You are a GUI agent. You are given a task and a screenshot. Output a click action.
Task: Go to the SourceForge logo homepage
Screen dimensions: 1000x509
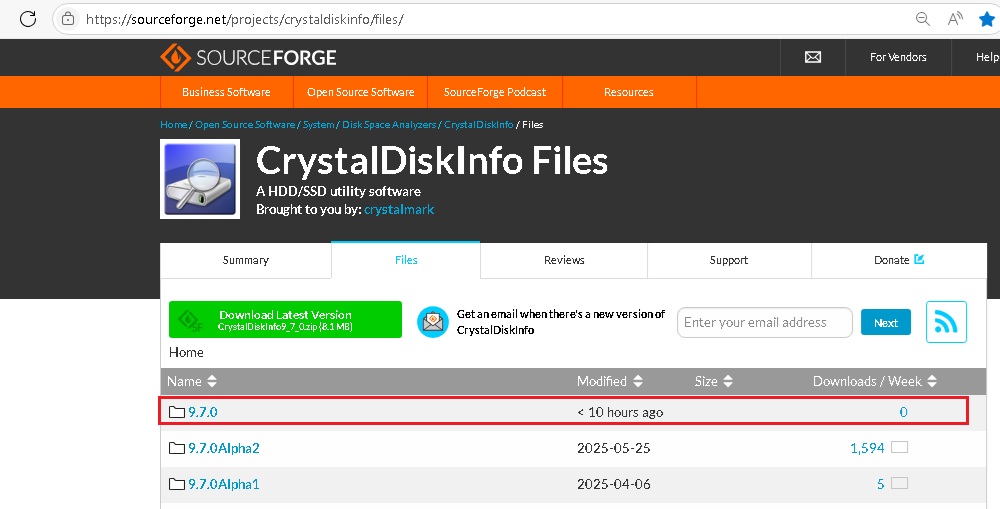tap(248, 57)
